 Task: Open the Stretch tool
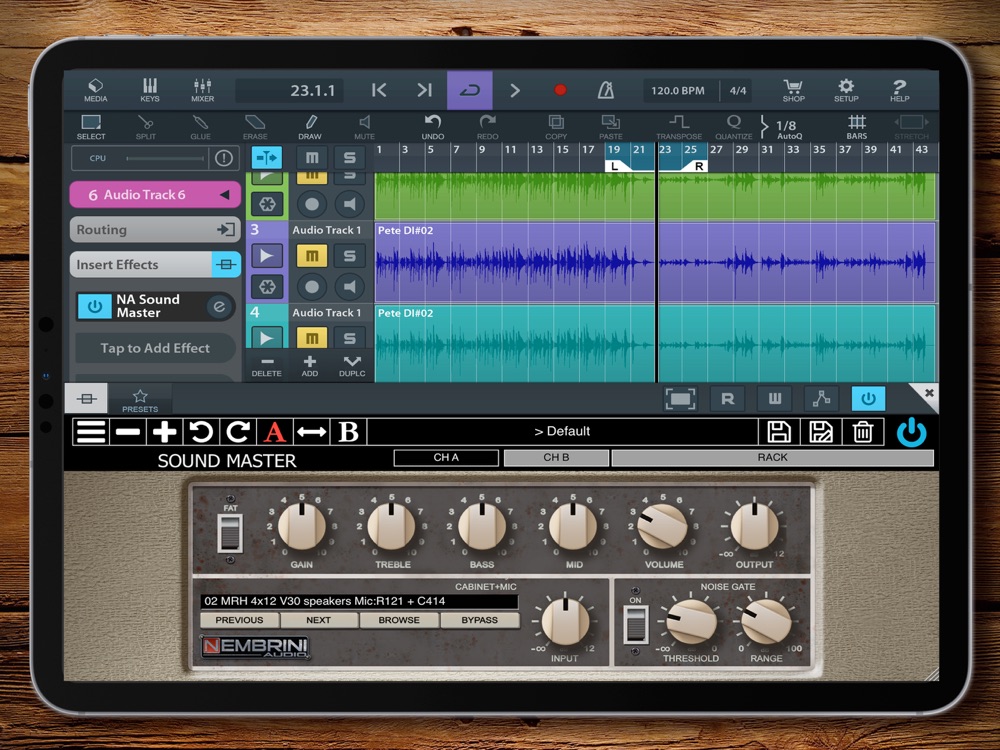tap(911, 127)
